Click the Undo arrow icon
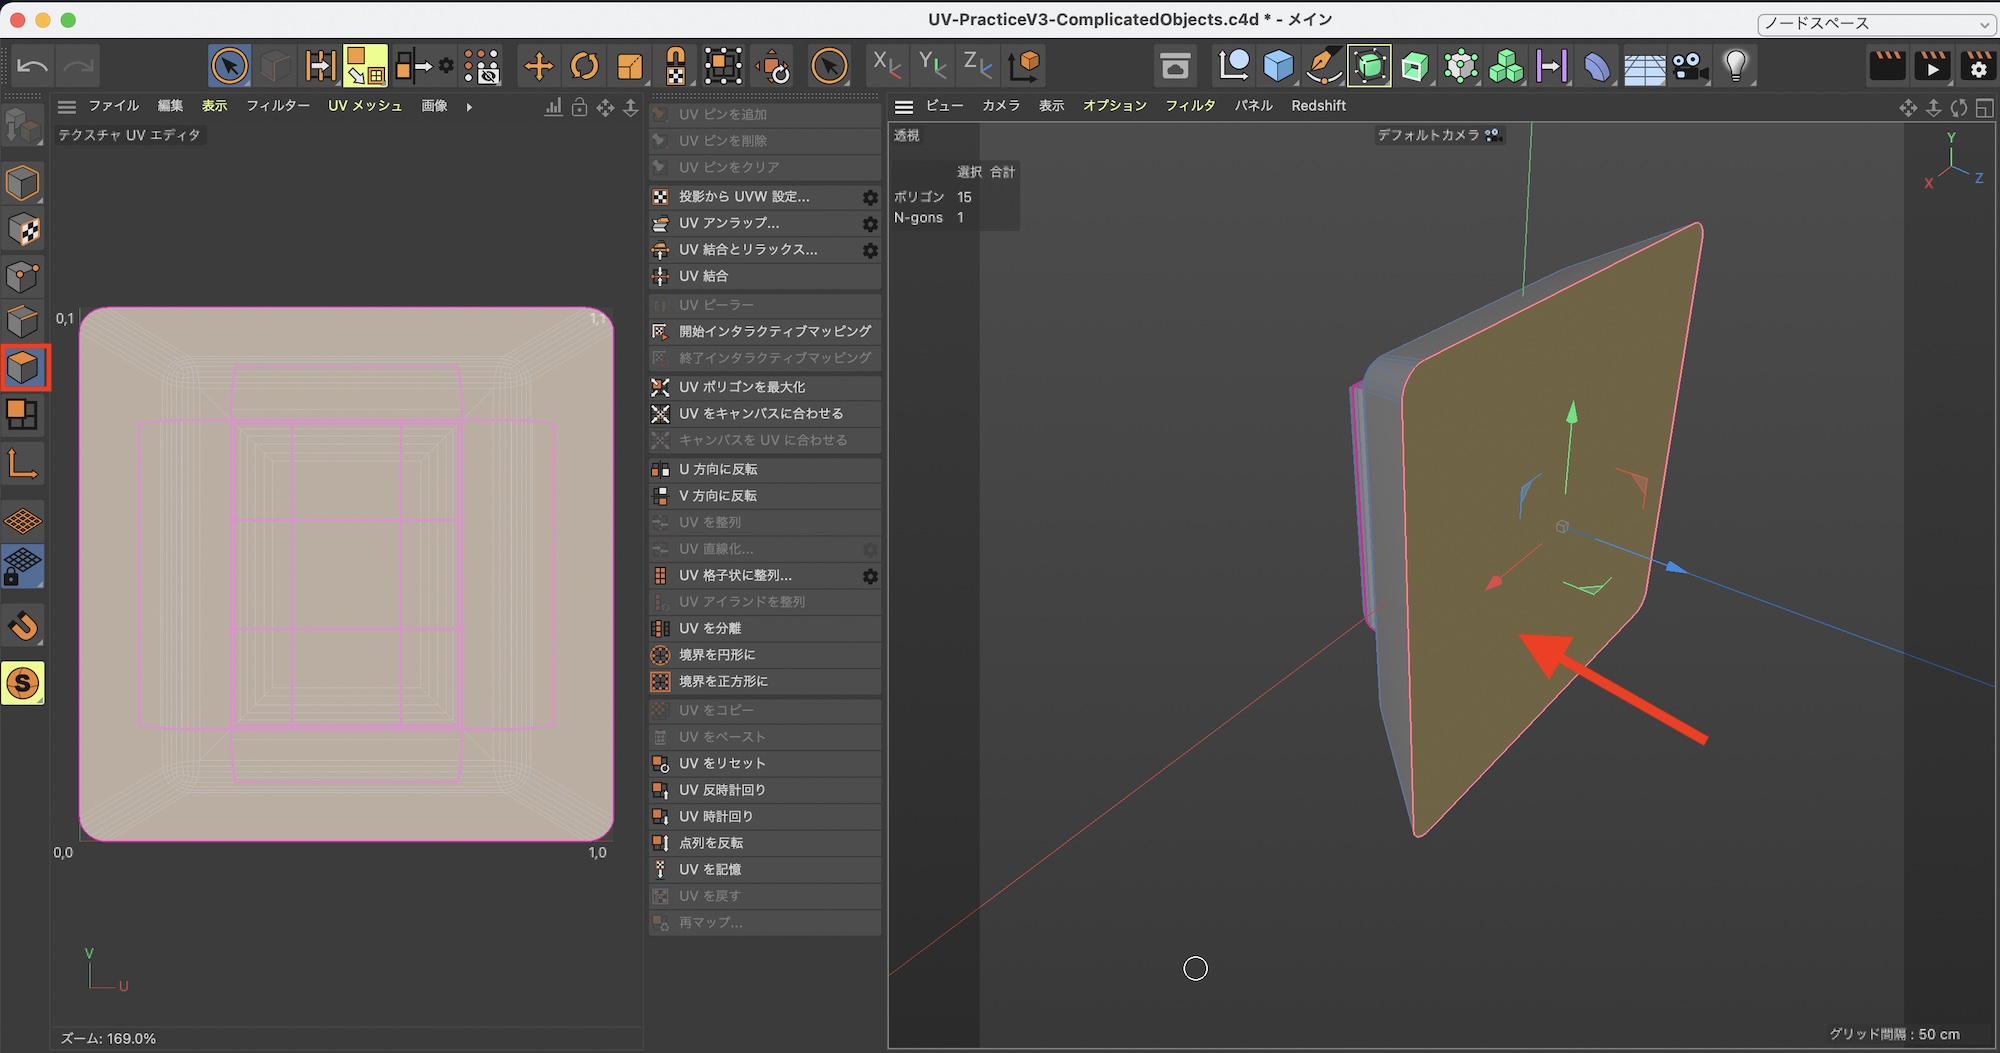The width and height of the screenshot is (2000, 1053). pos(32,67)
